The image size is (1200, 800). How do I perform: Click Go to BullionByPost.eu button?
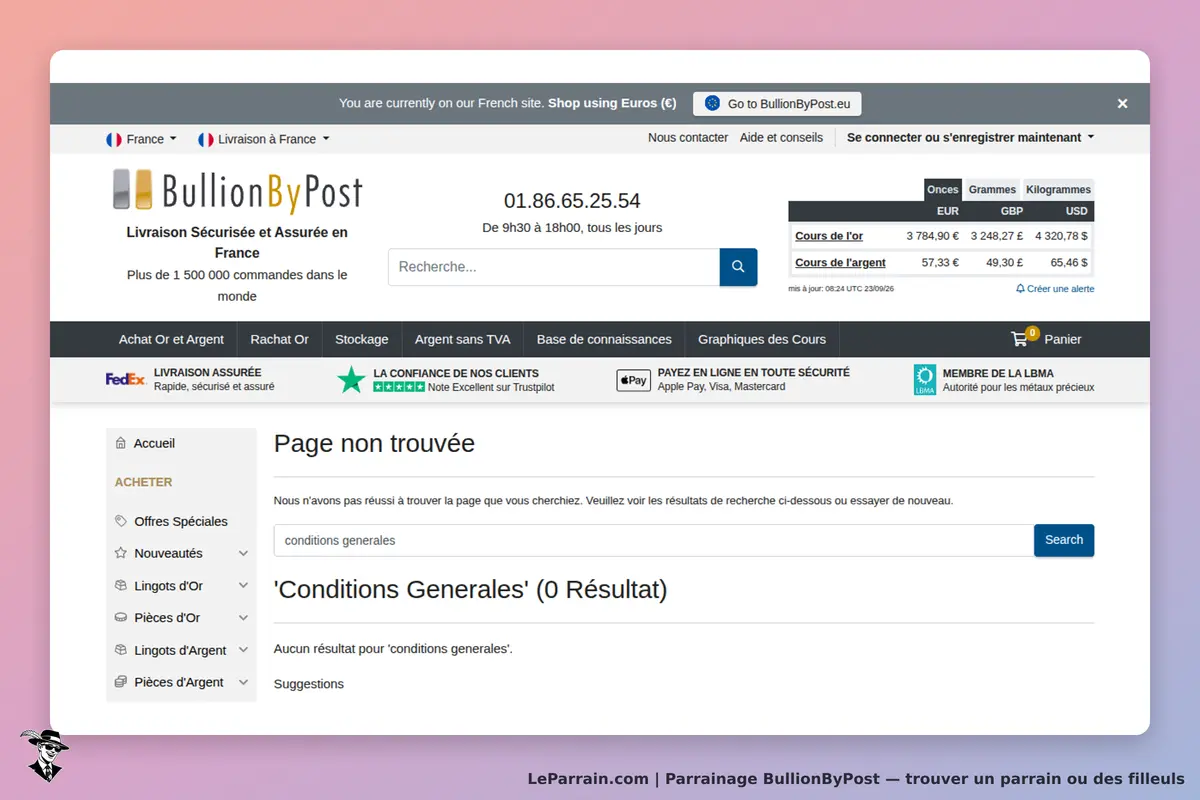coord(777,103)
